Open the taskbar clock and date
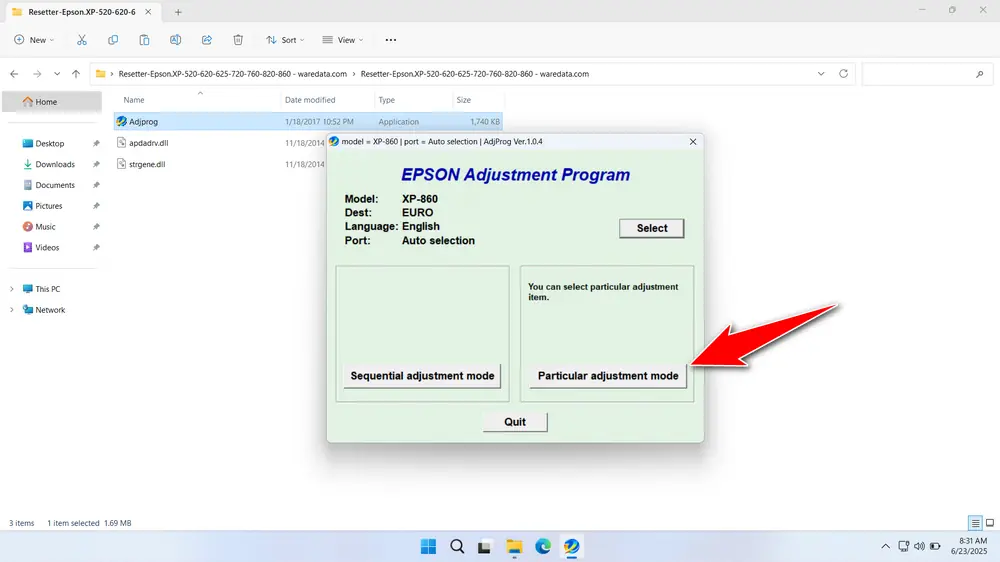 click(969, 546)
